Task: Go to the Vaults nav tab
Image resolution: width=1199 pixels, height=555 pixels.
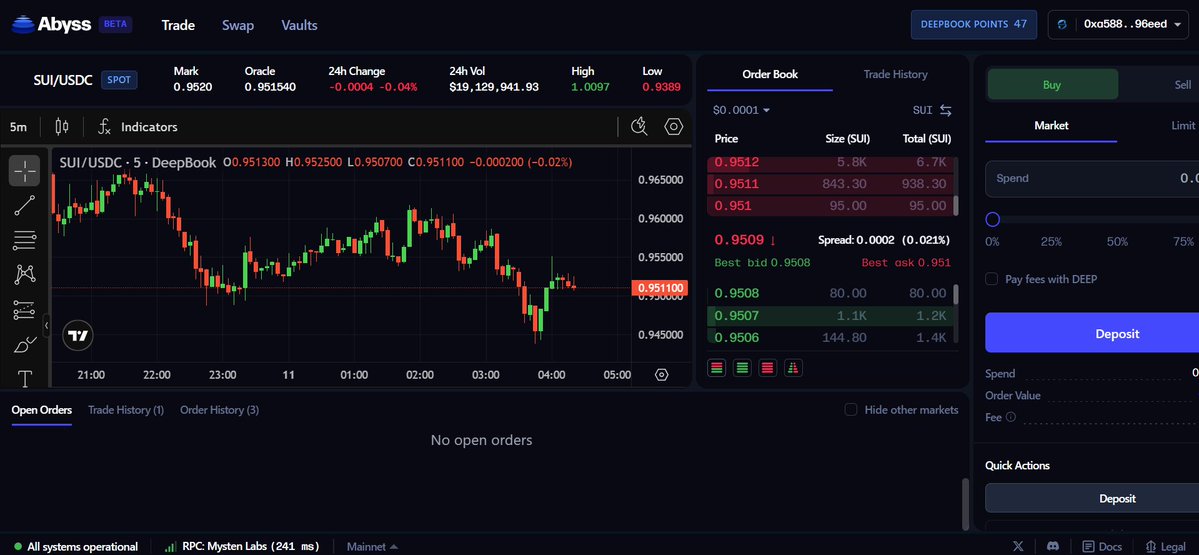Action: (299, 25)
